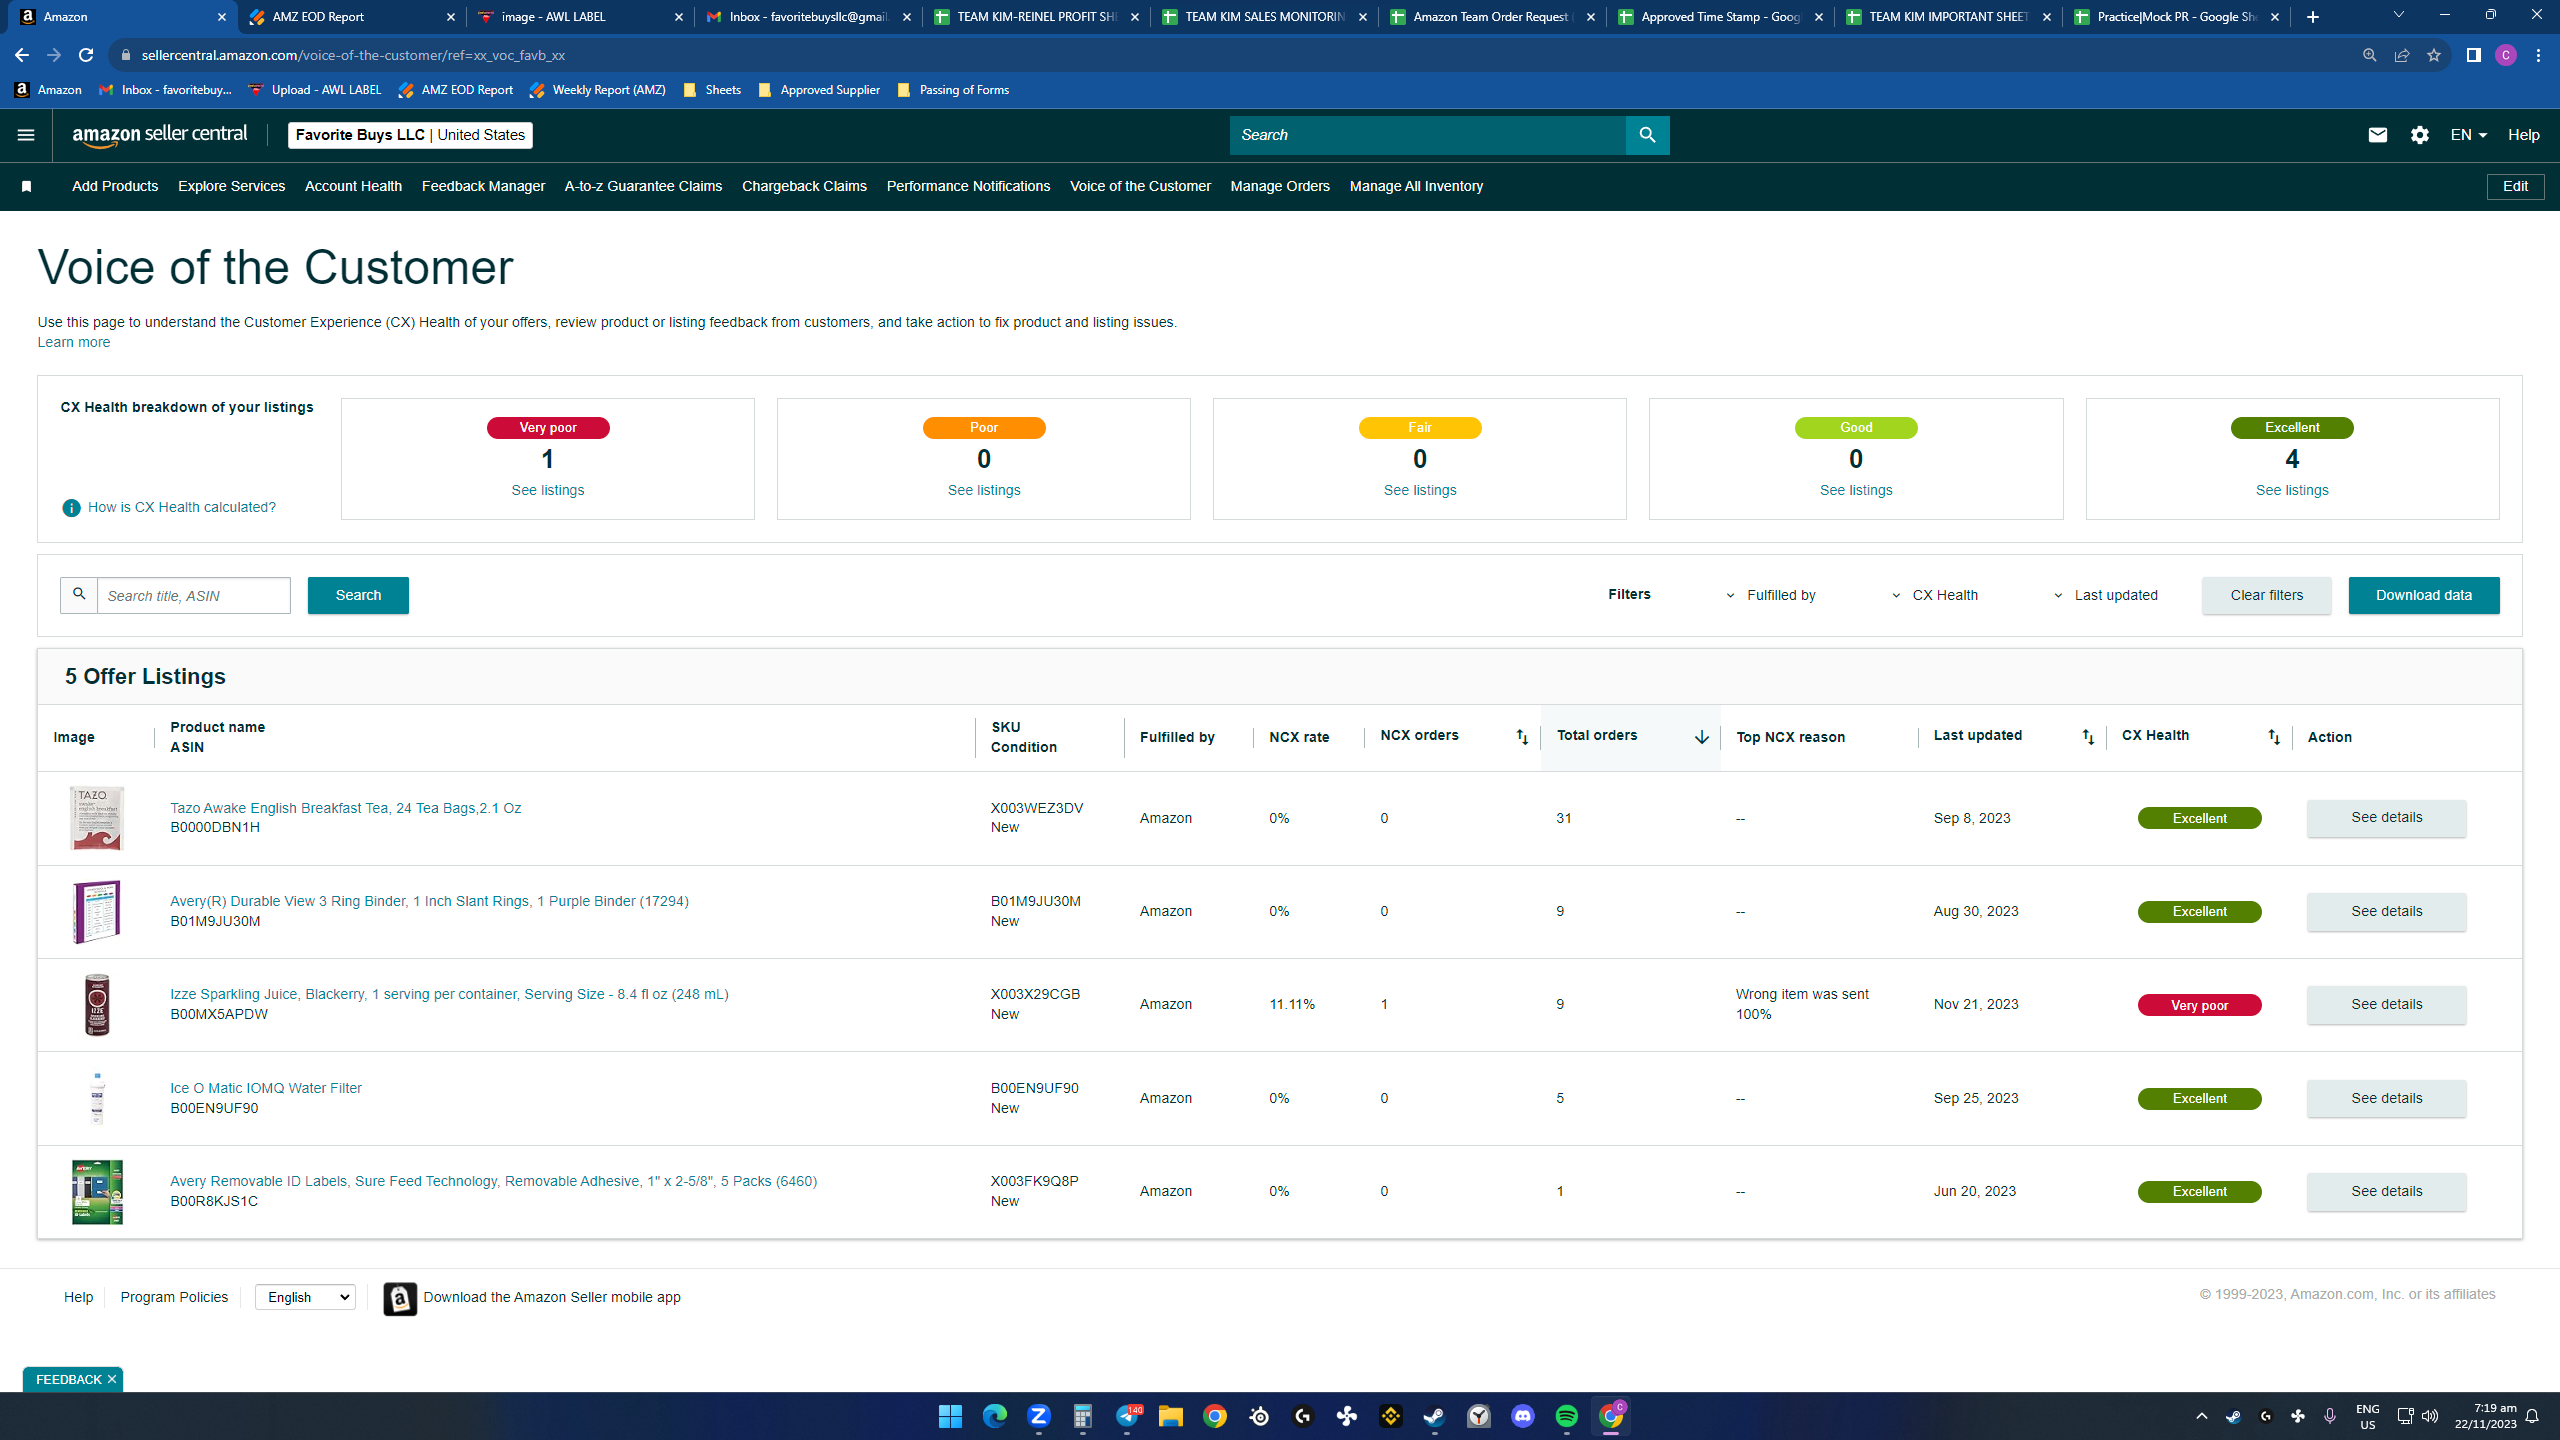Click the Seller Central search magnifier button
This screenshot has height=1440, width=2560.
pos(1647,135)
